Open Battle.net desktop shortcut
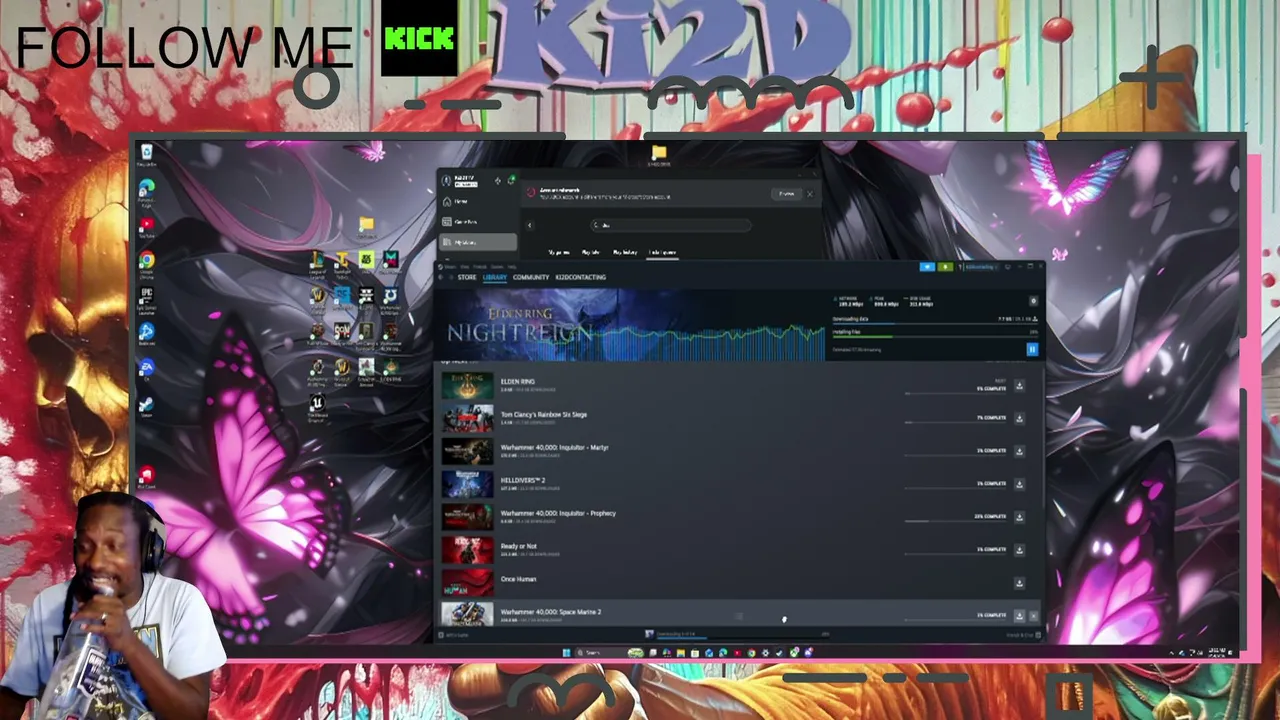 (147, 335)
